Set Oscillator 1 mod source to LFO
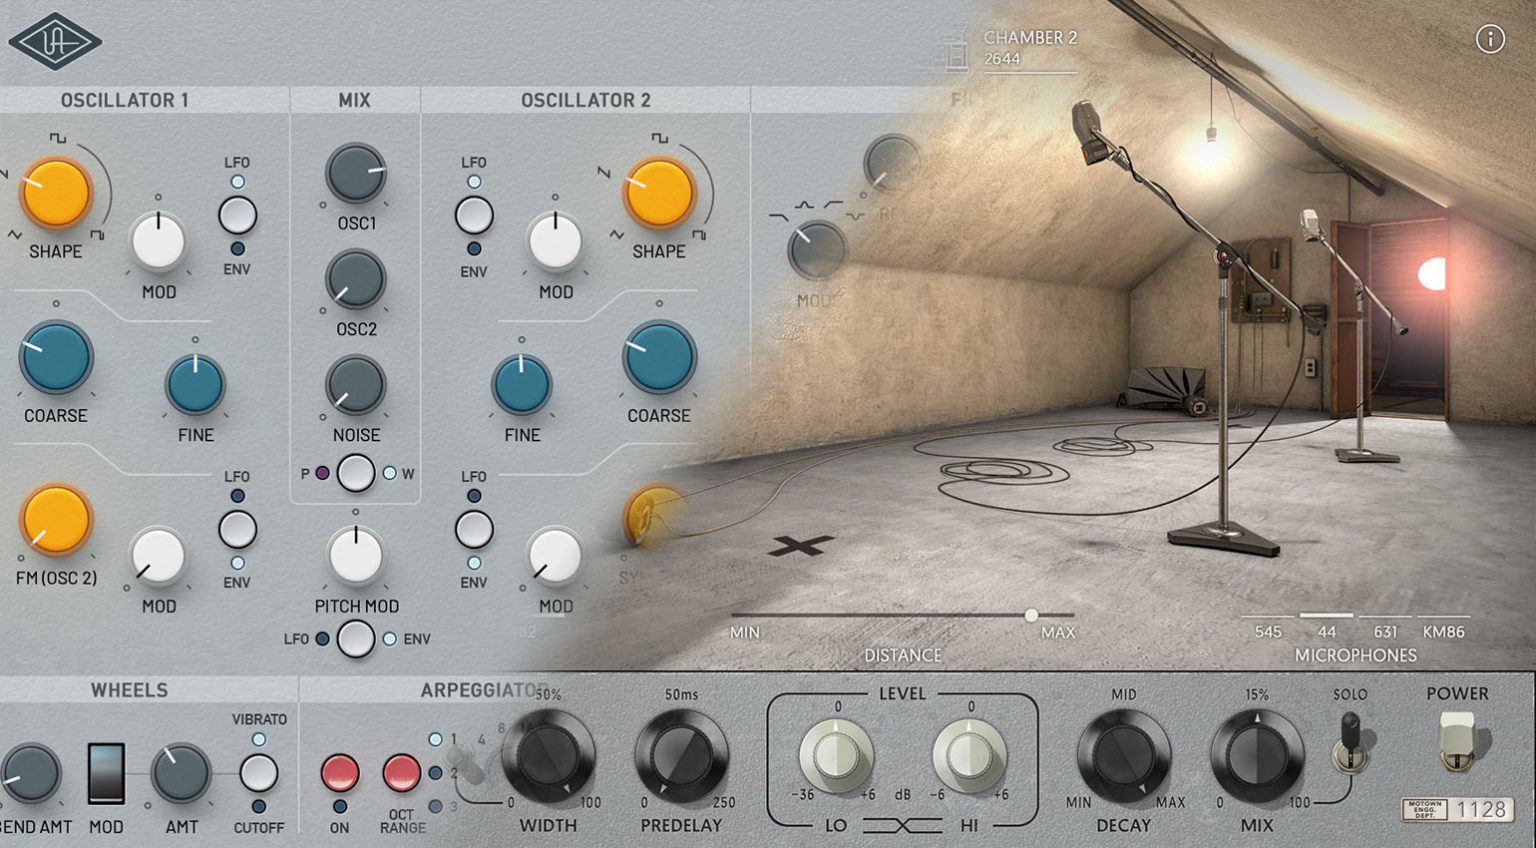The image size is (1536, 848). pyautogui.click(x=238, y=180)
